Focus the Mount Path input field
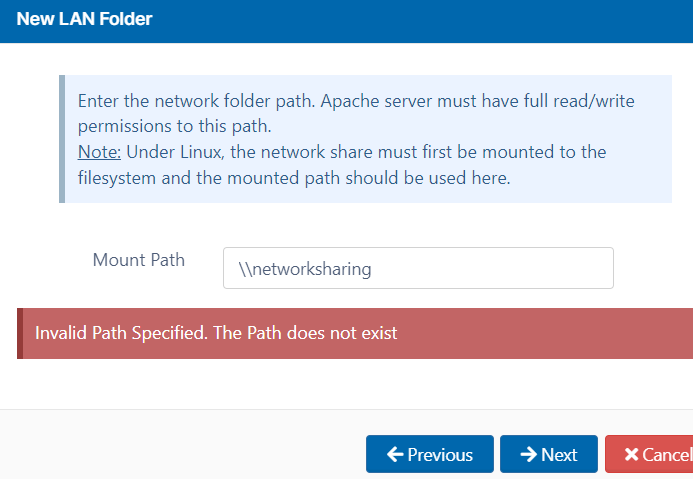Screen dimensions: 693x479 pos(418,268)
